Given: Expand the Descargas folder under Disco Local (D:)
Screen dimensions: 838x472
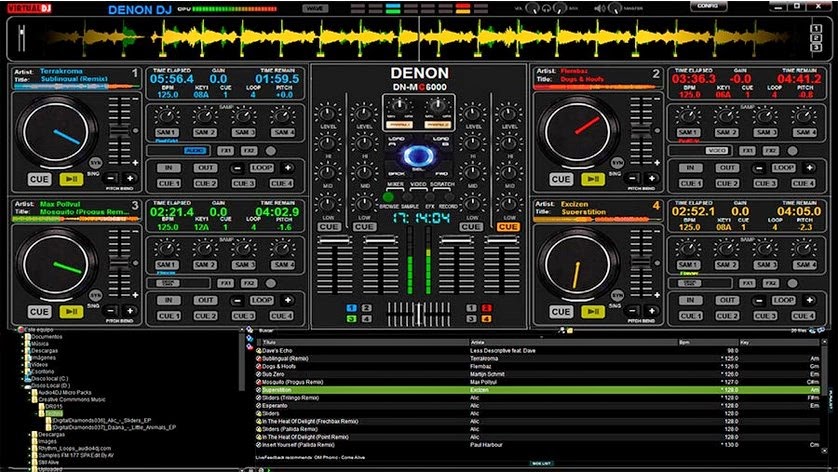Looking at the screenshot, I should click(x=30, y=435).
